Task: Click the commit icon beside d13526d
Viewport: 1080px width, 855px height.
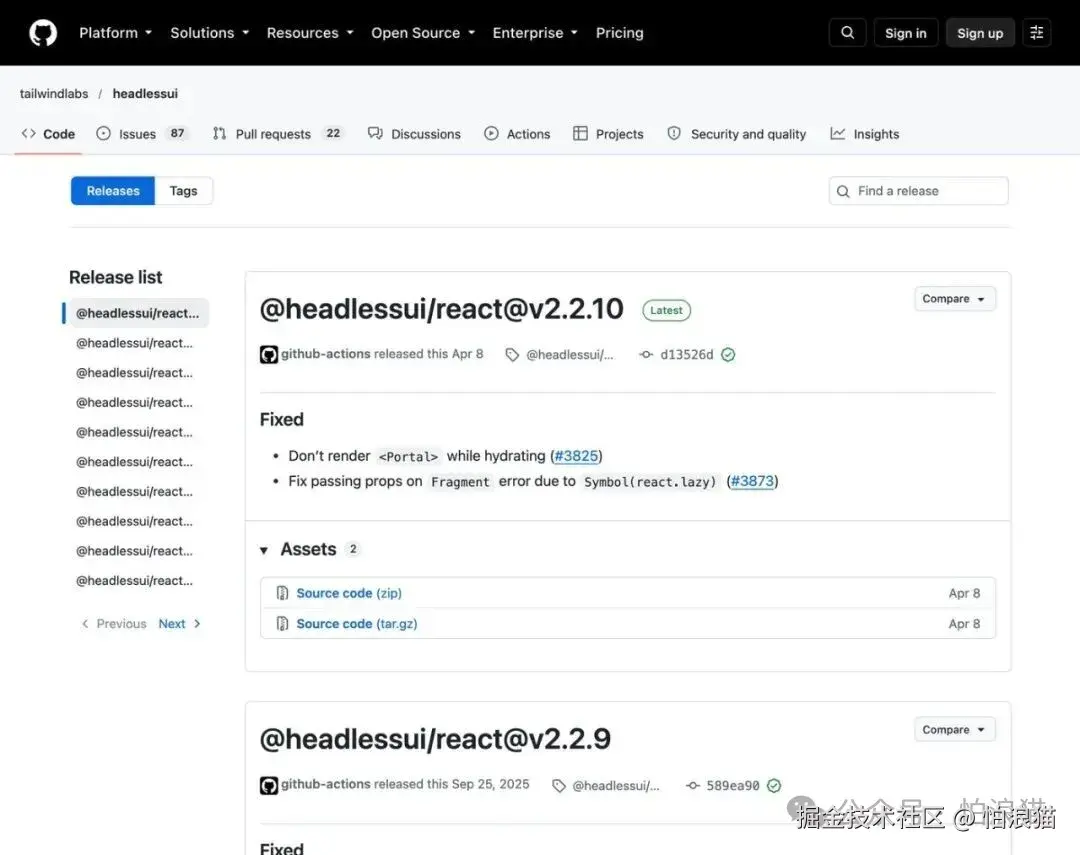Action: [x=646, y=354]
